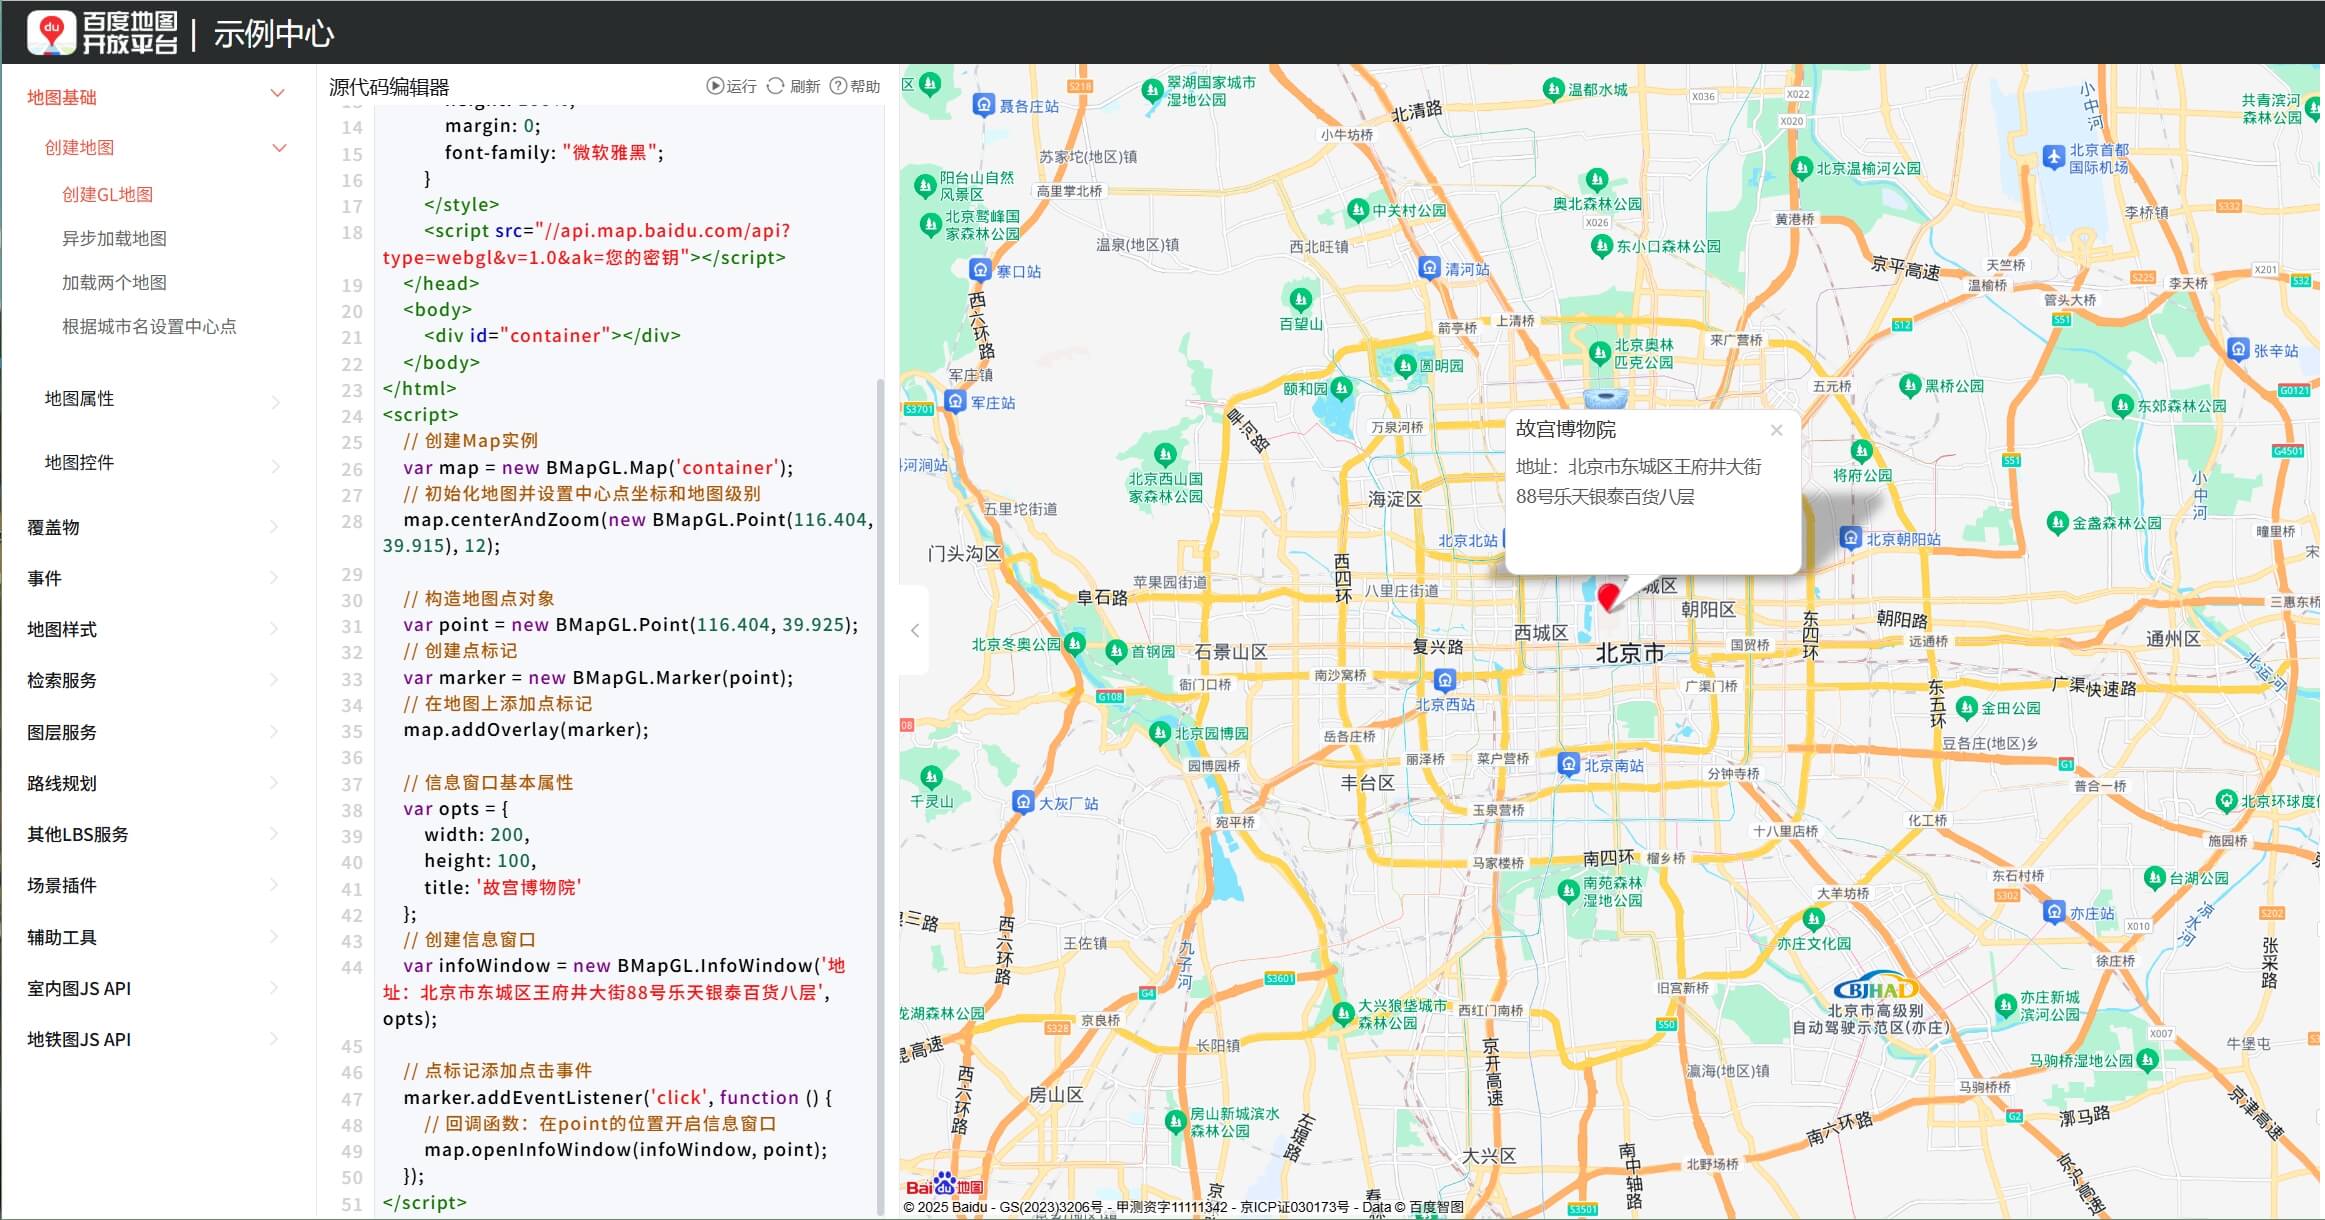The height and width of the screenshot is (1220, 2325).
Task: Click the 示例中心 header title
Action: point(273,34)
